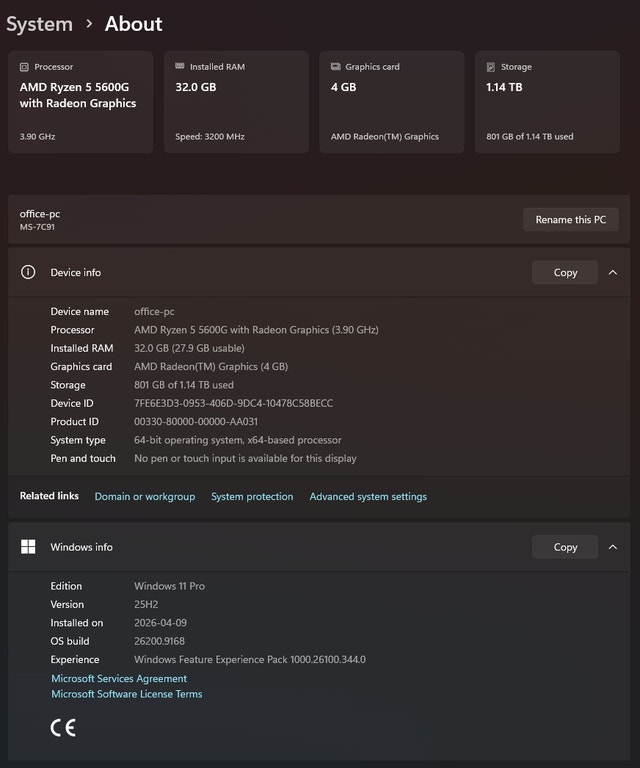The image size is (640, 768).
Task: Collapse the Device info section chevron
Action: (613, 272)
